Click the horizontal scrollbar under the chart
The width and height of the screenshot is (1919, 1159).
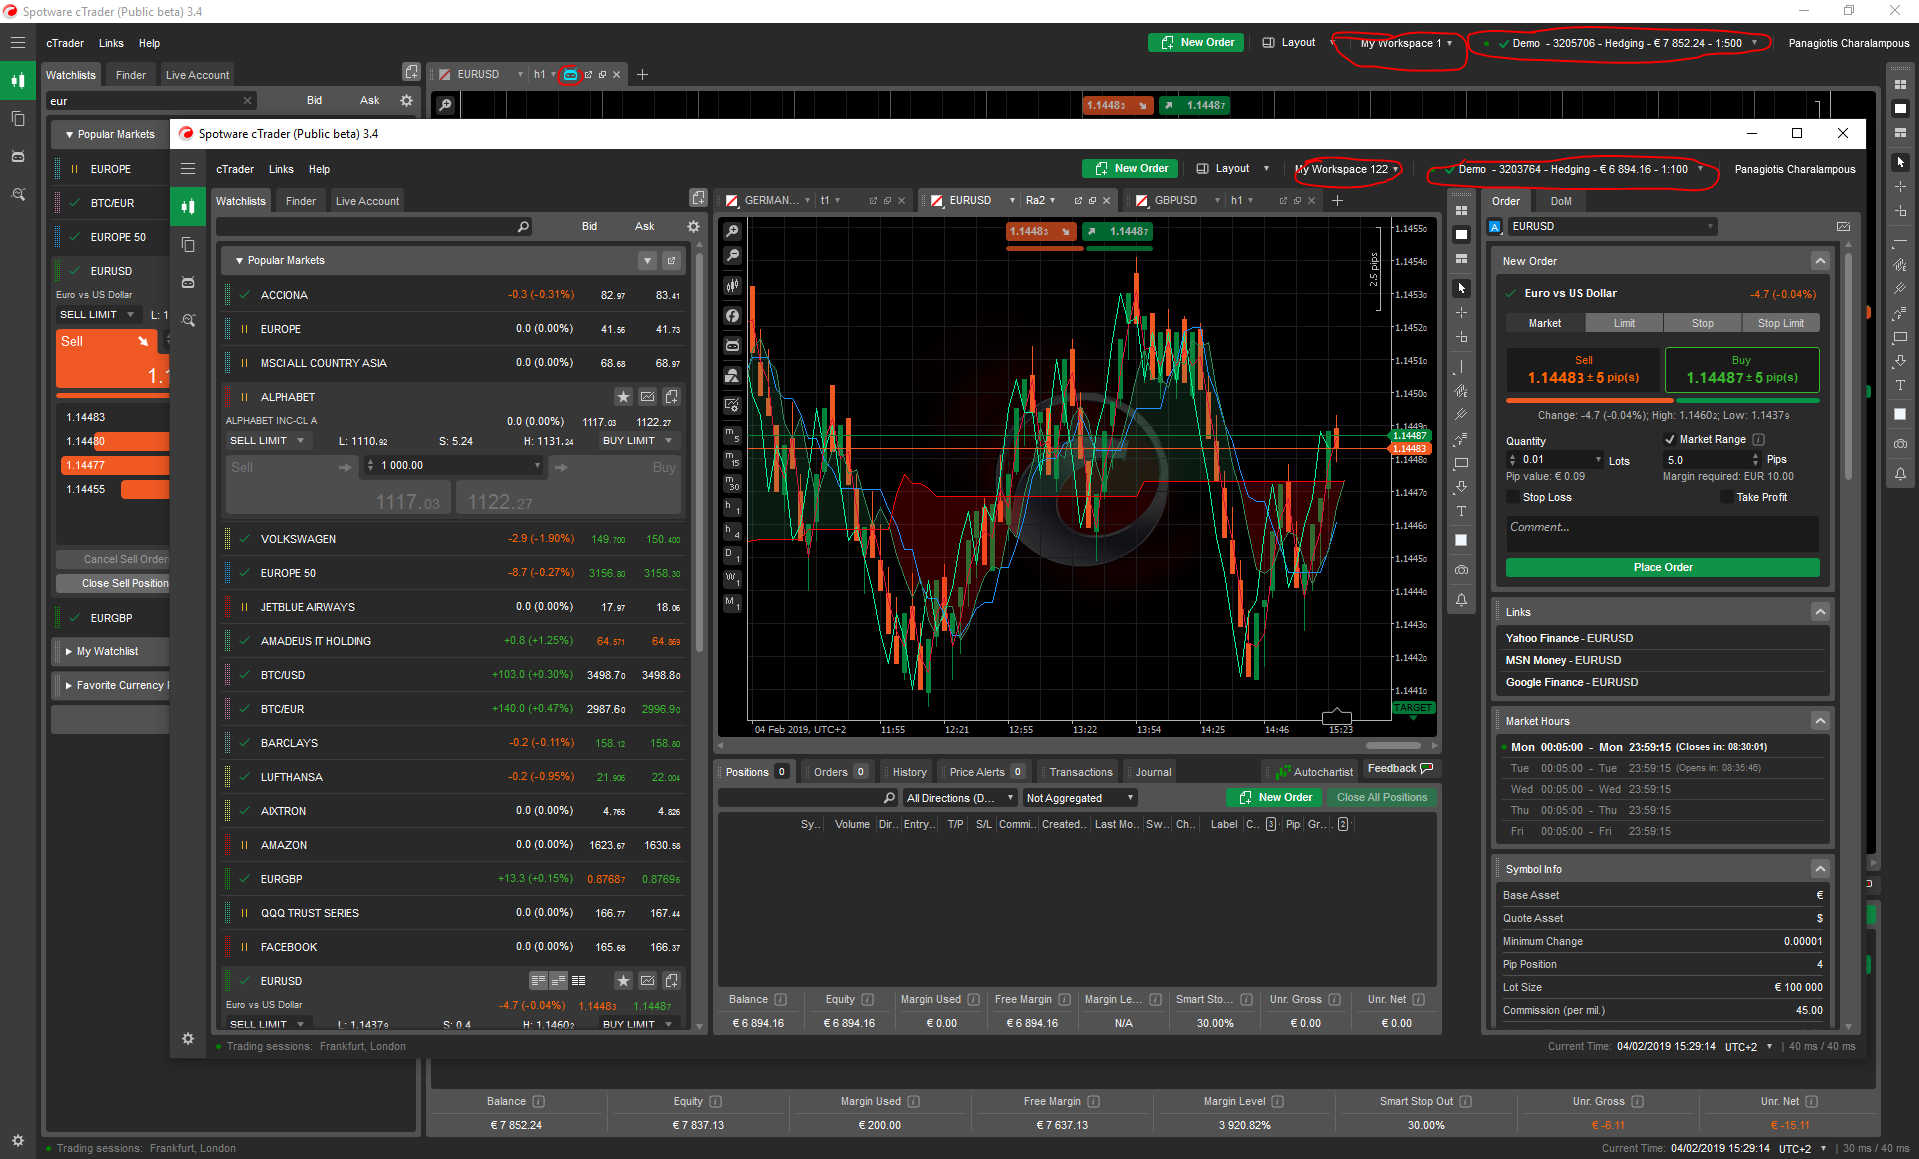pyautogui.click(x=1393, y=746)
